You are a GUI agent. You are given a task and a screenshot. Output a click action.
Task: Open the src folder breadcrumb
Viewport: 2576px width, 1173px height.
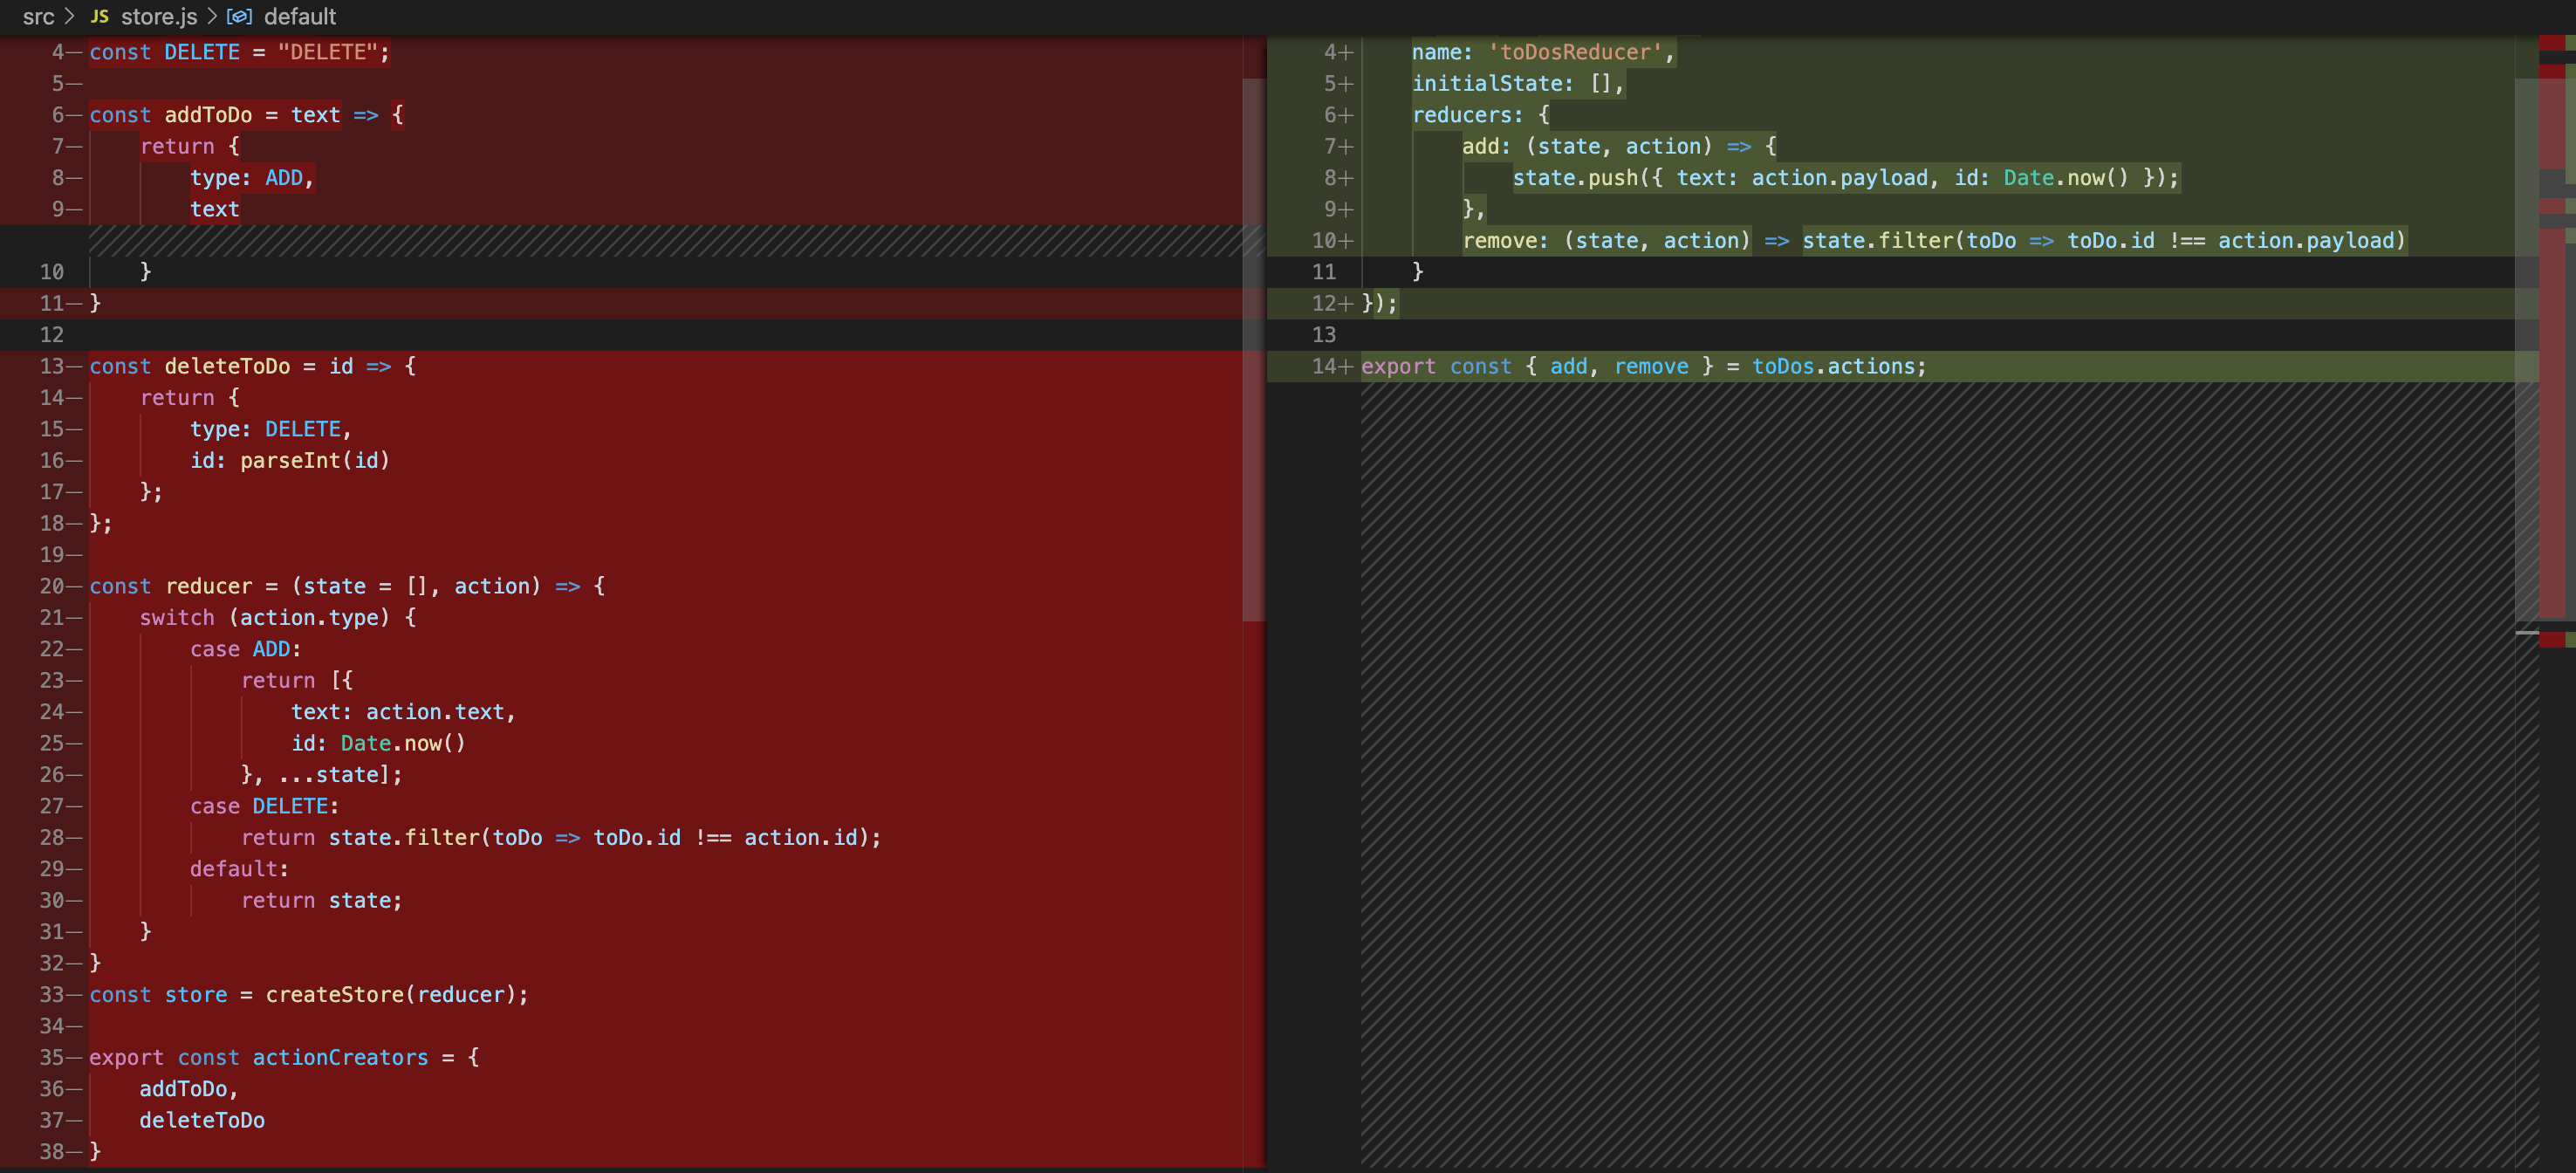tap(38, 16)
